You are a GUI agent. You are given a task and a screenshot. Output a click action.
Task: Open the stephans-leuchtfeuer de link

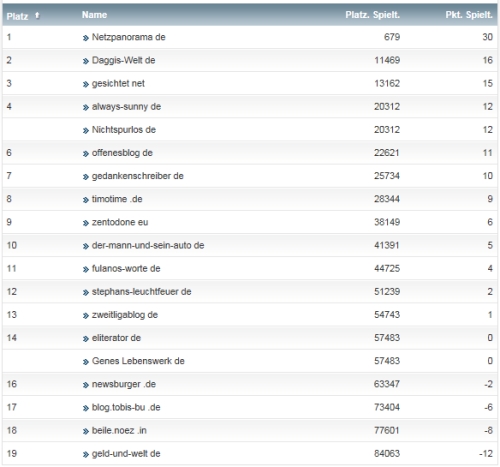(x=141, y=292)
